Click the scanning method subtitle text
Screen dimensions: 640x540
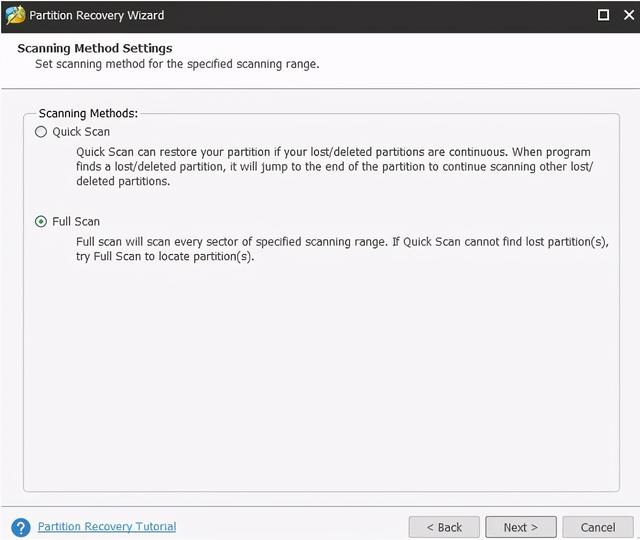(x=177, y=64)
